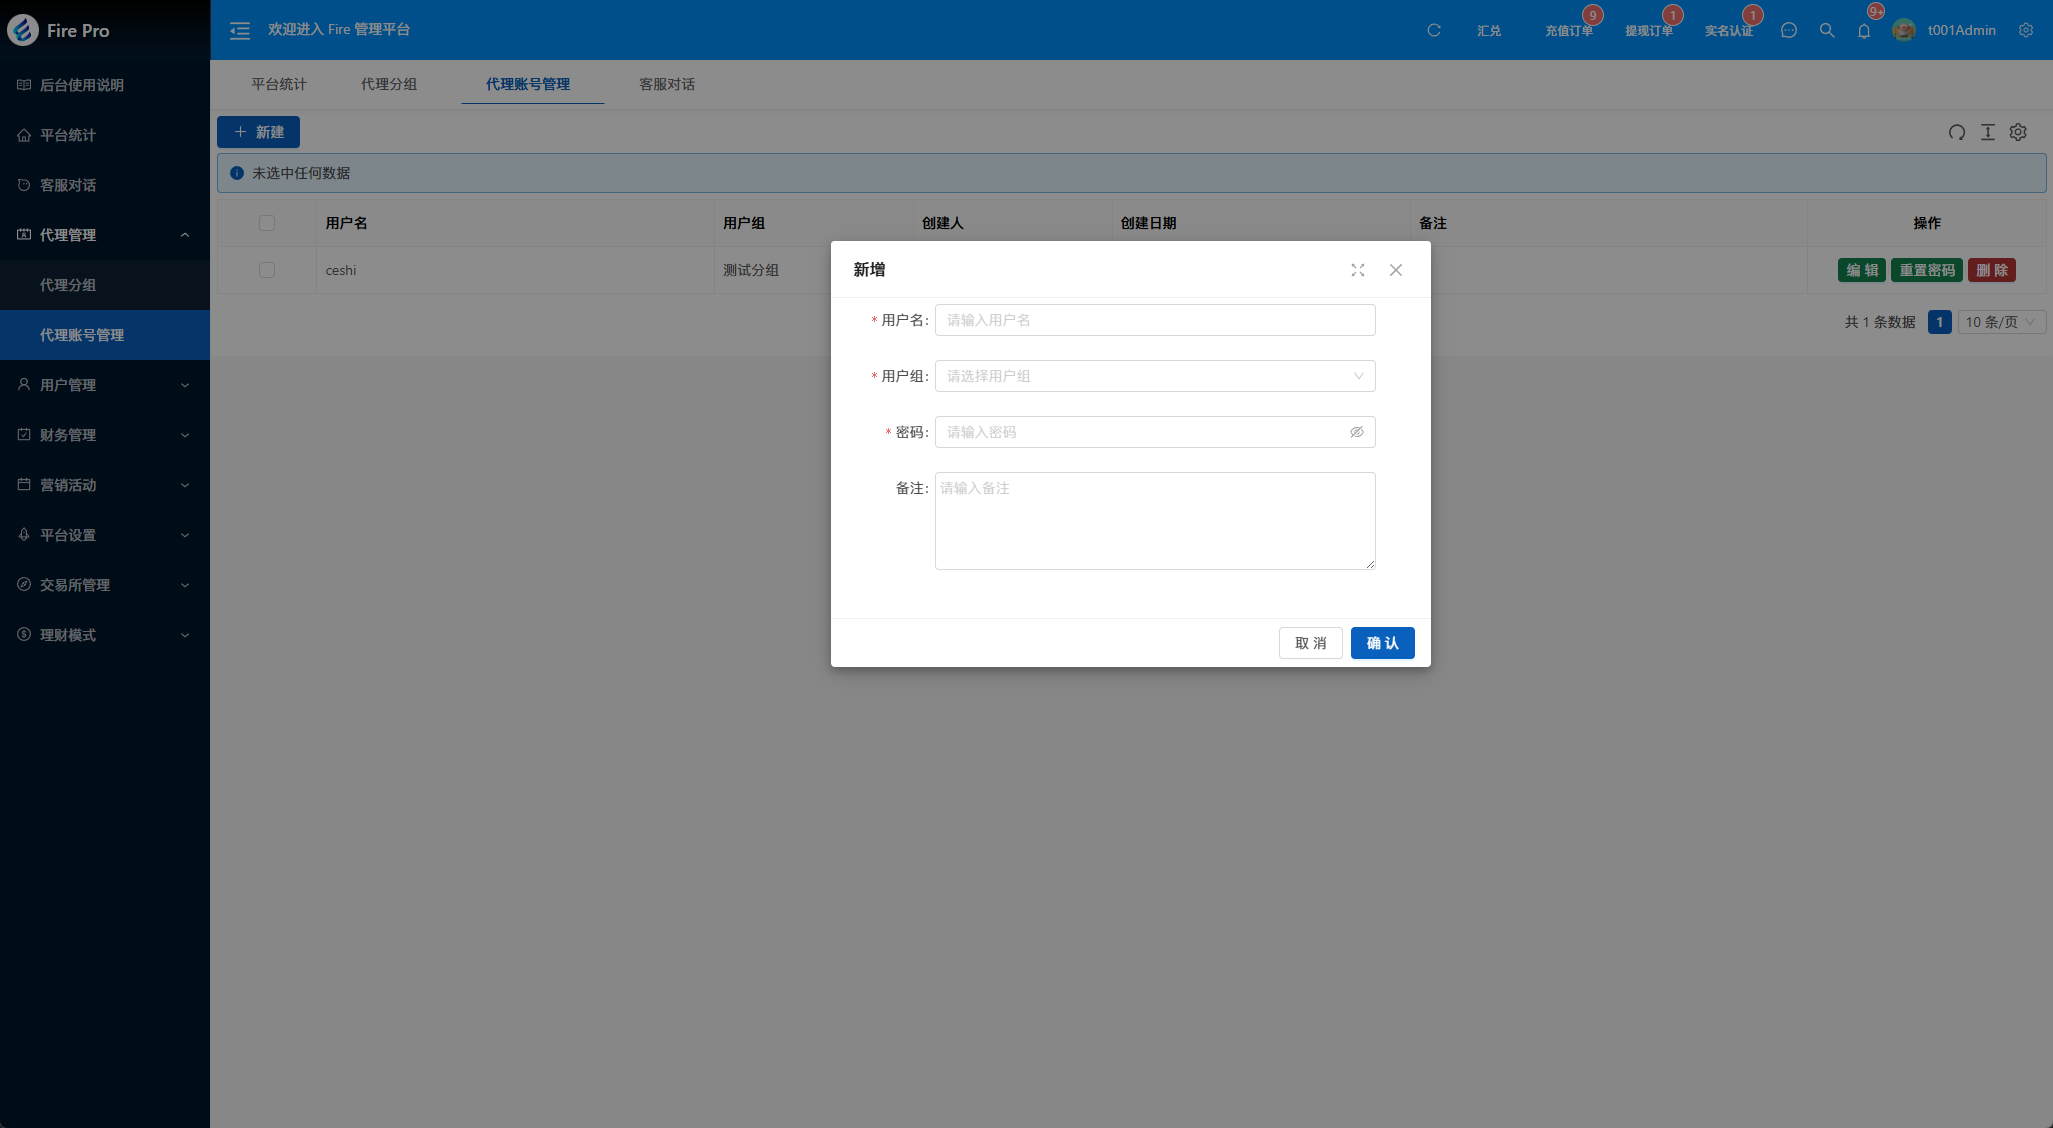The image size is (2053, 1128).
Task: Open the header settings gear next to t001Admin
Action: [2025, 31]
